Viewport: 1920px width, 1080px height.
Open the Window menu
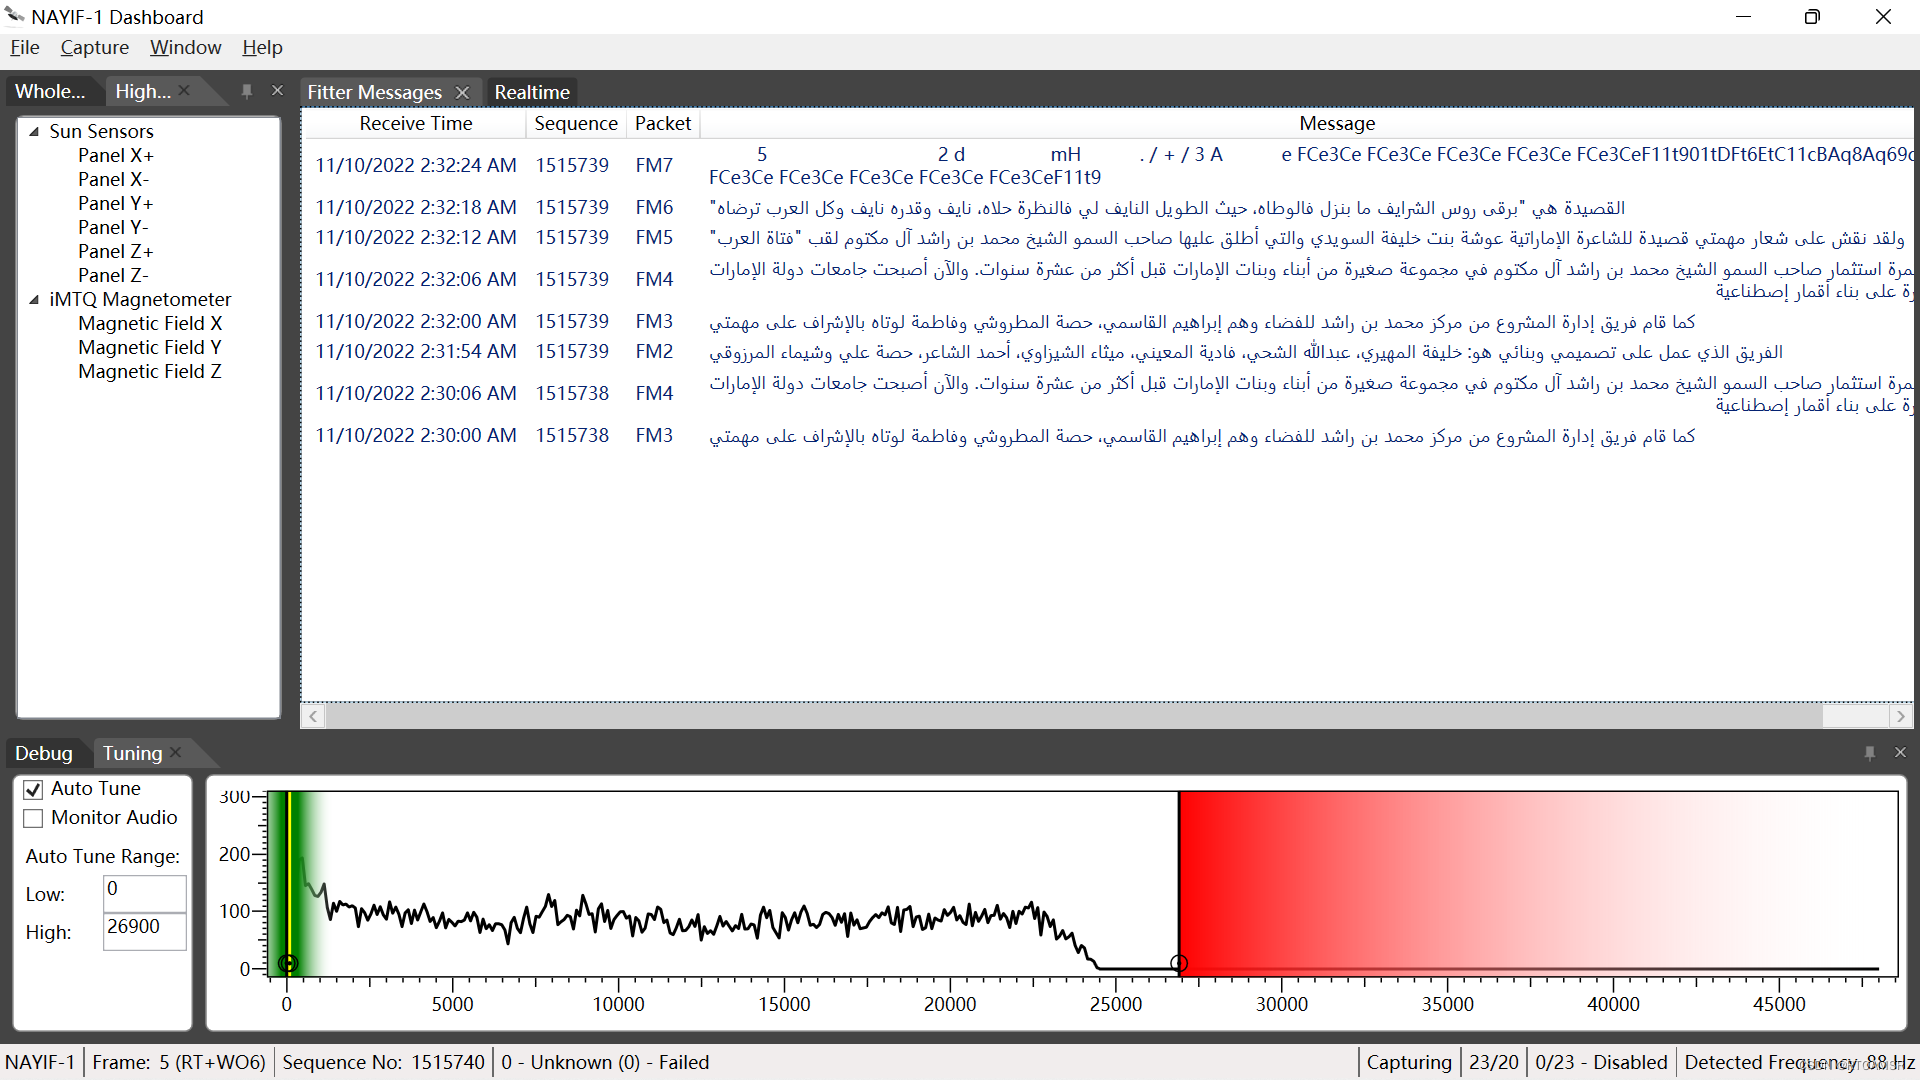(x=185, y=48)
